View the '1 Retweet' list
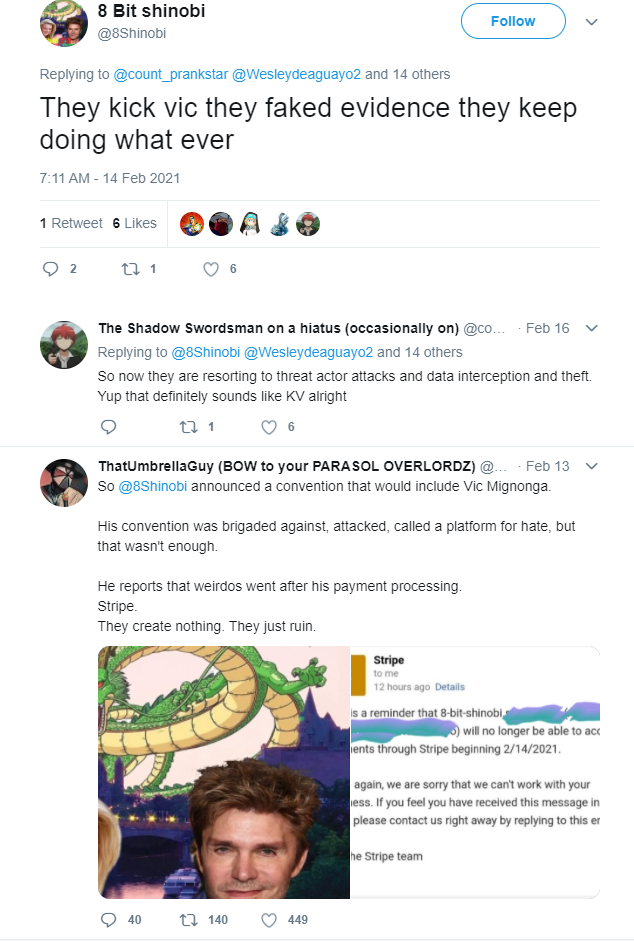 [x=71, y=223]
